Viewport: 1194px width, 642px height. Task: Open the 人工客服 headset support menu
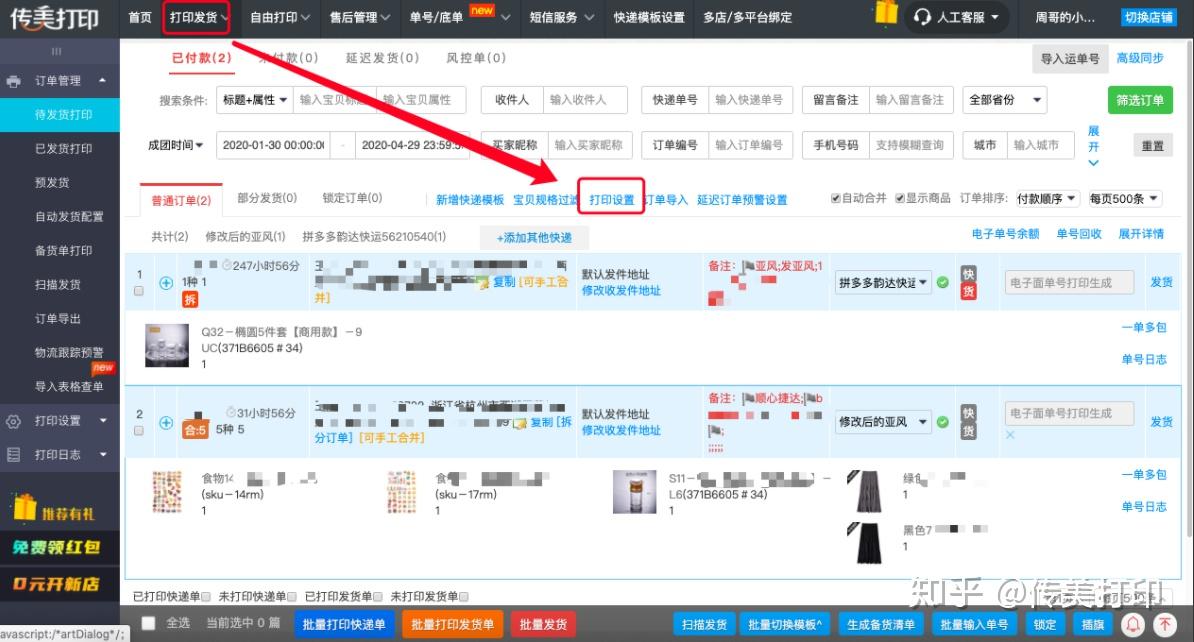(956, 17)
